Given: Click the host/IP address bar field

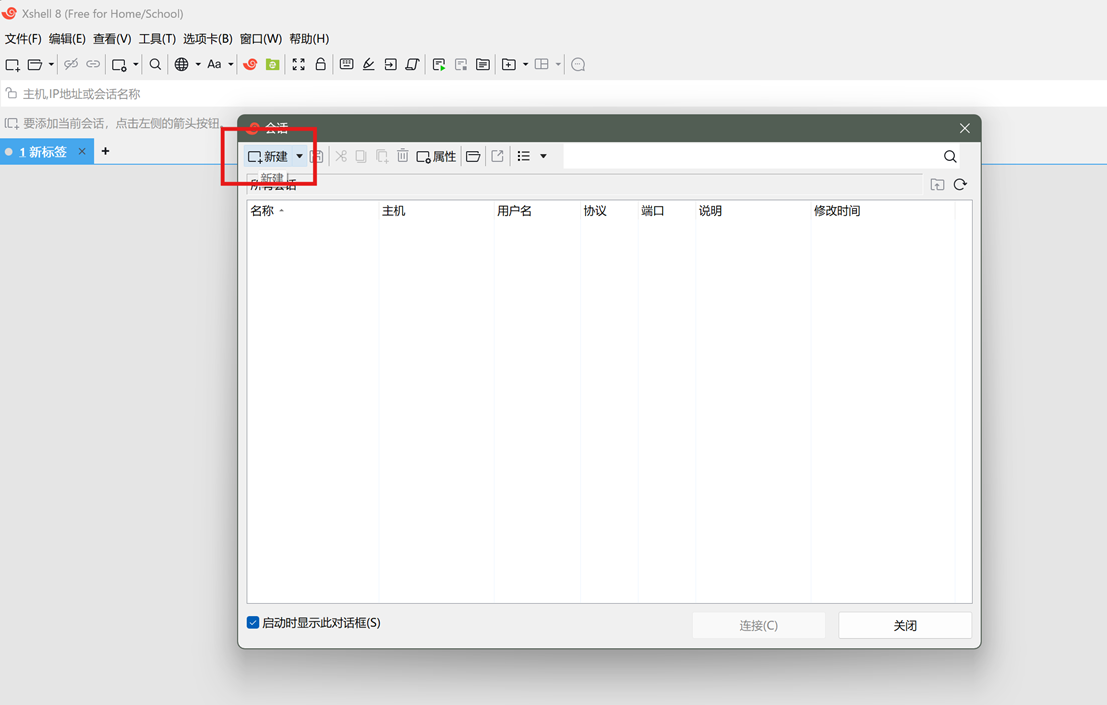Looking at the screenshot, I should (x=554, y=94).
